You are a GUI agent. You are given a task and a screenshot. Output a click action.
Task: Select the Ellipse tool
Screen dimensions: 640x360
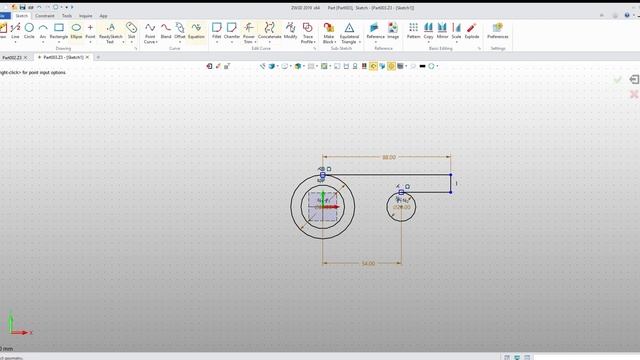click(x=76, y=31)
